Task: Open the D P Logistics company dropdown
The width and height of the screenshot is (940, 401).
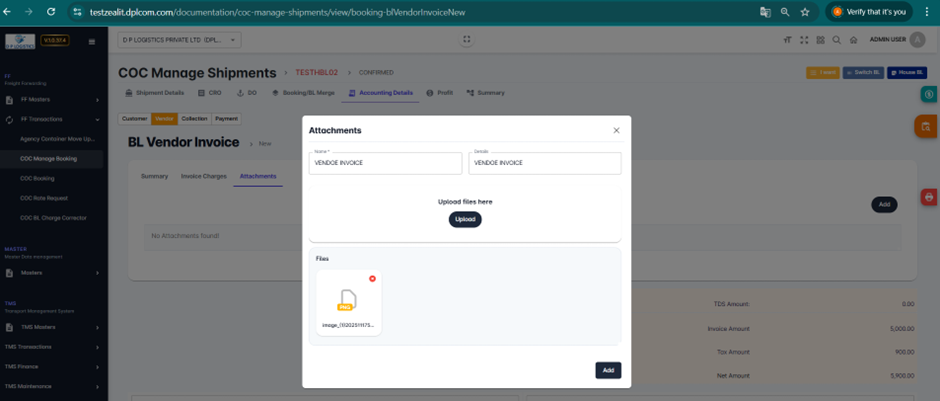Action: point(179,40)
